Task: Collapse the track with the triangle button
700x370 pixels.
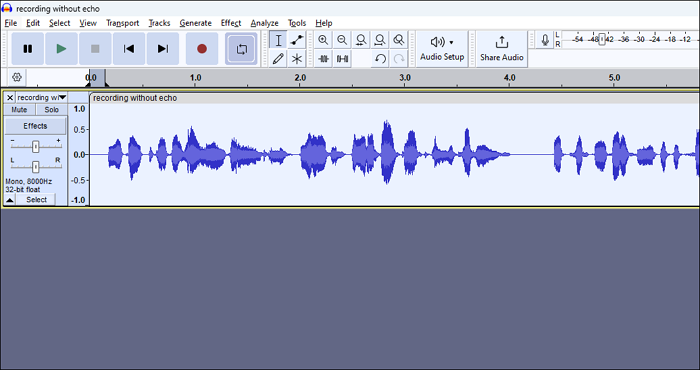Action: 10,200
